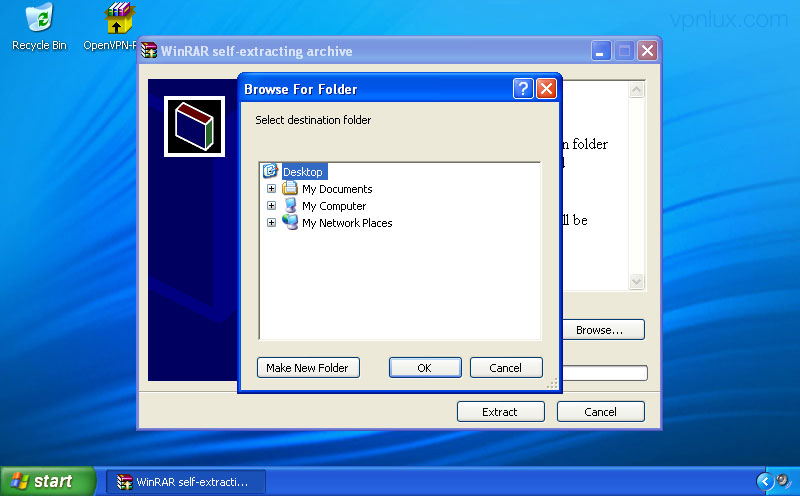
Task: Click the My Documents folder icon
Action: point(290,188)
